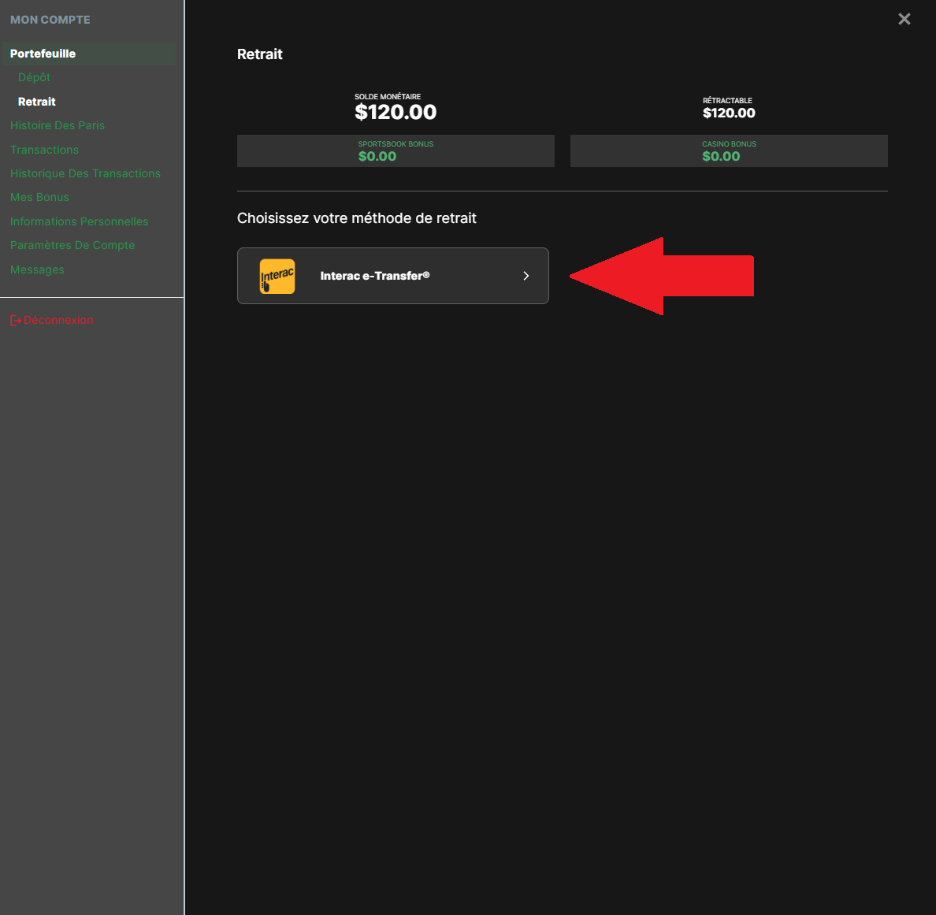Viewport: 936px width, 915px height.
Task: Go to Dépôt under Portefeuille
Action: pos(34,77)
